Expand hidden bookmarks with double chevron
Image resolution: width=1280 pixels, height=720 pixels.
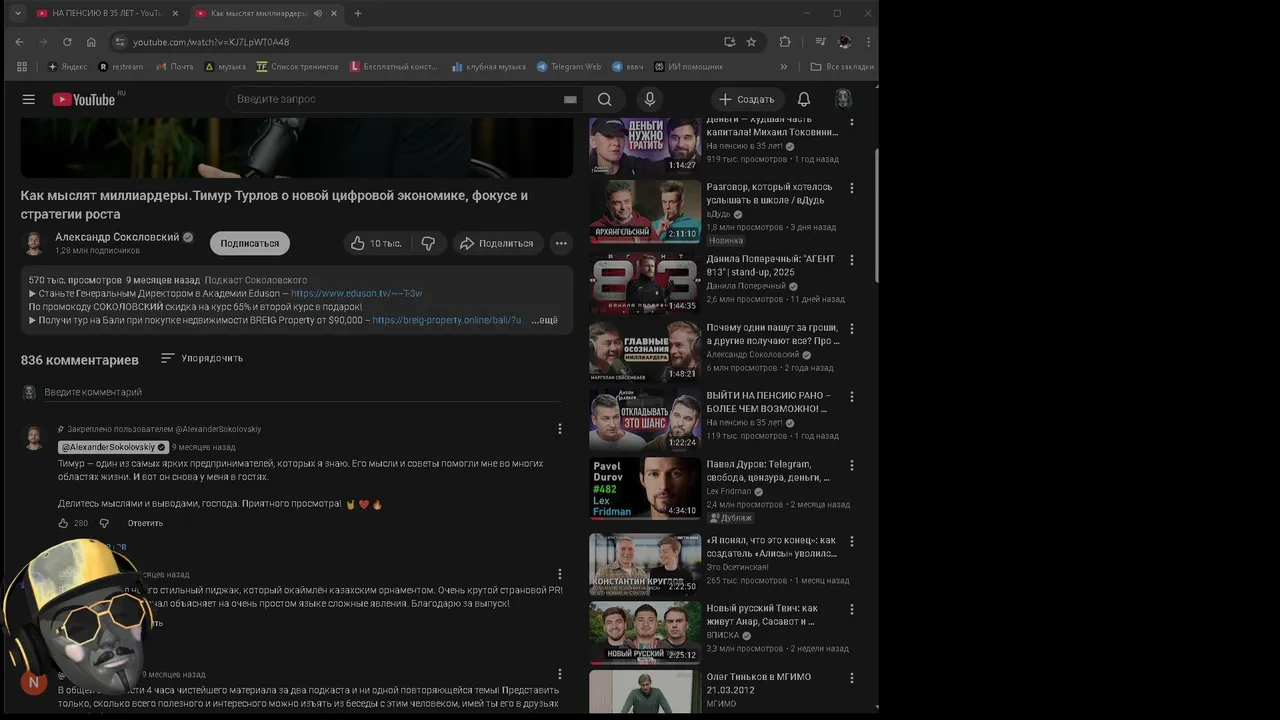(x=783, y=67)
